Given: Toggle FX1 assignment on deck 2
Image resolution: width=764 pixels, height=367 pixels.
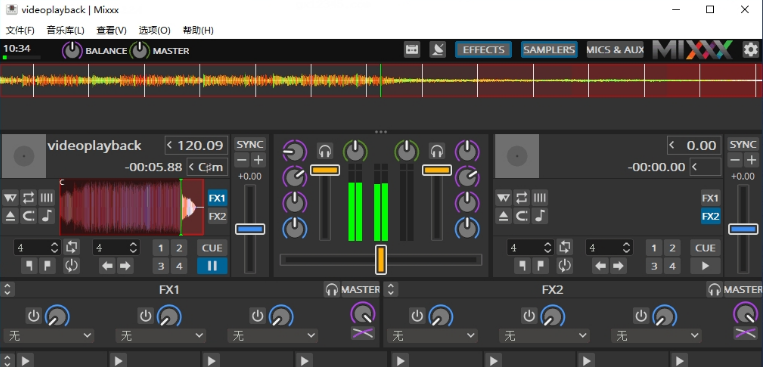Looking at the screenshot, I should pos(710,198).
